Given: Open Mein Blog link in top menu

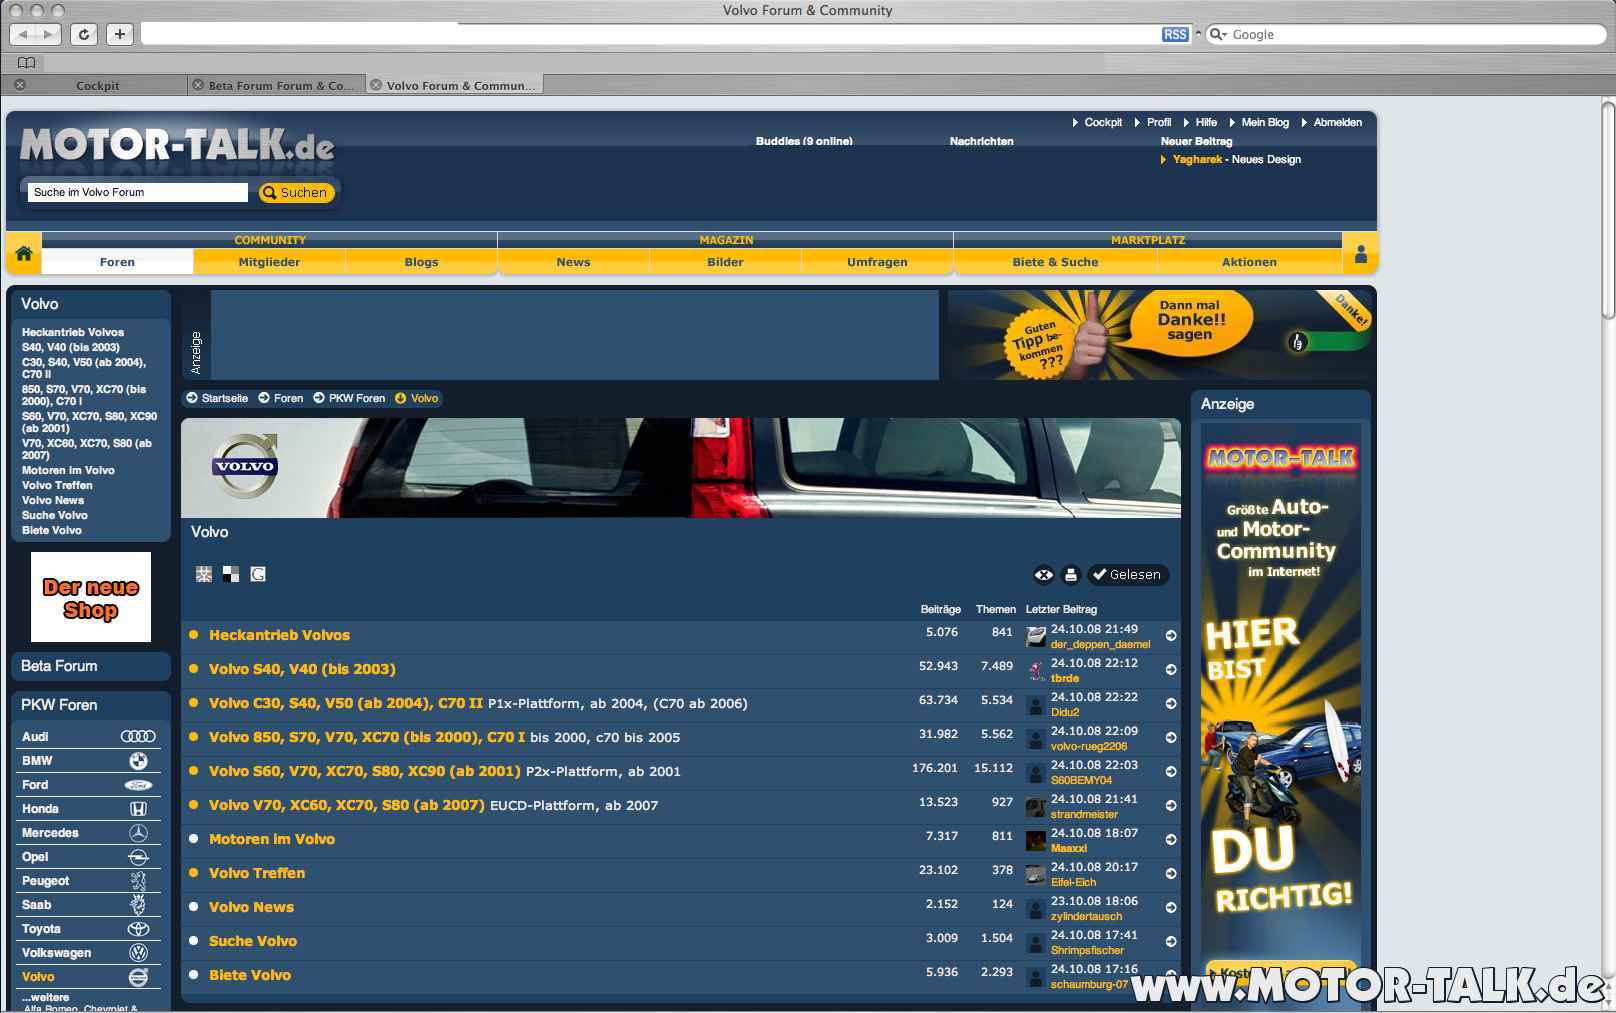Looking at the screenshot, I should (x=1265, y=122).
